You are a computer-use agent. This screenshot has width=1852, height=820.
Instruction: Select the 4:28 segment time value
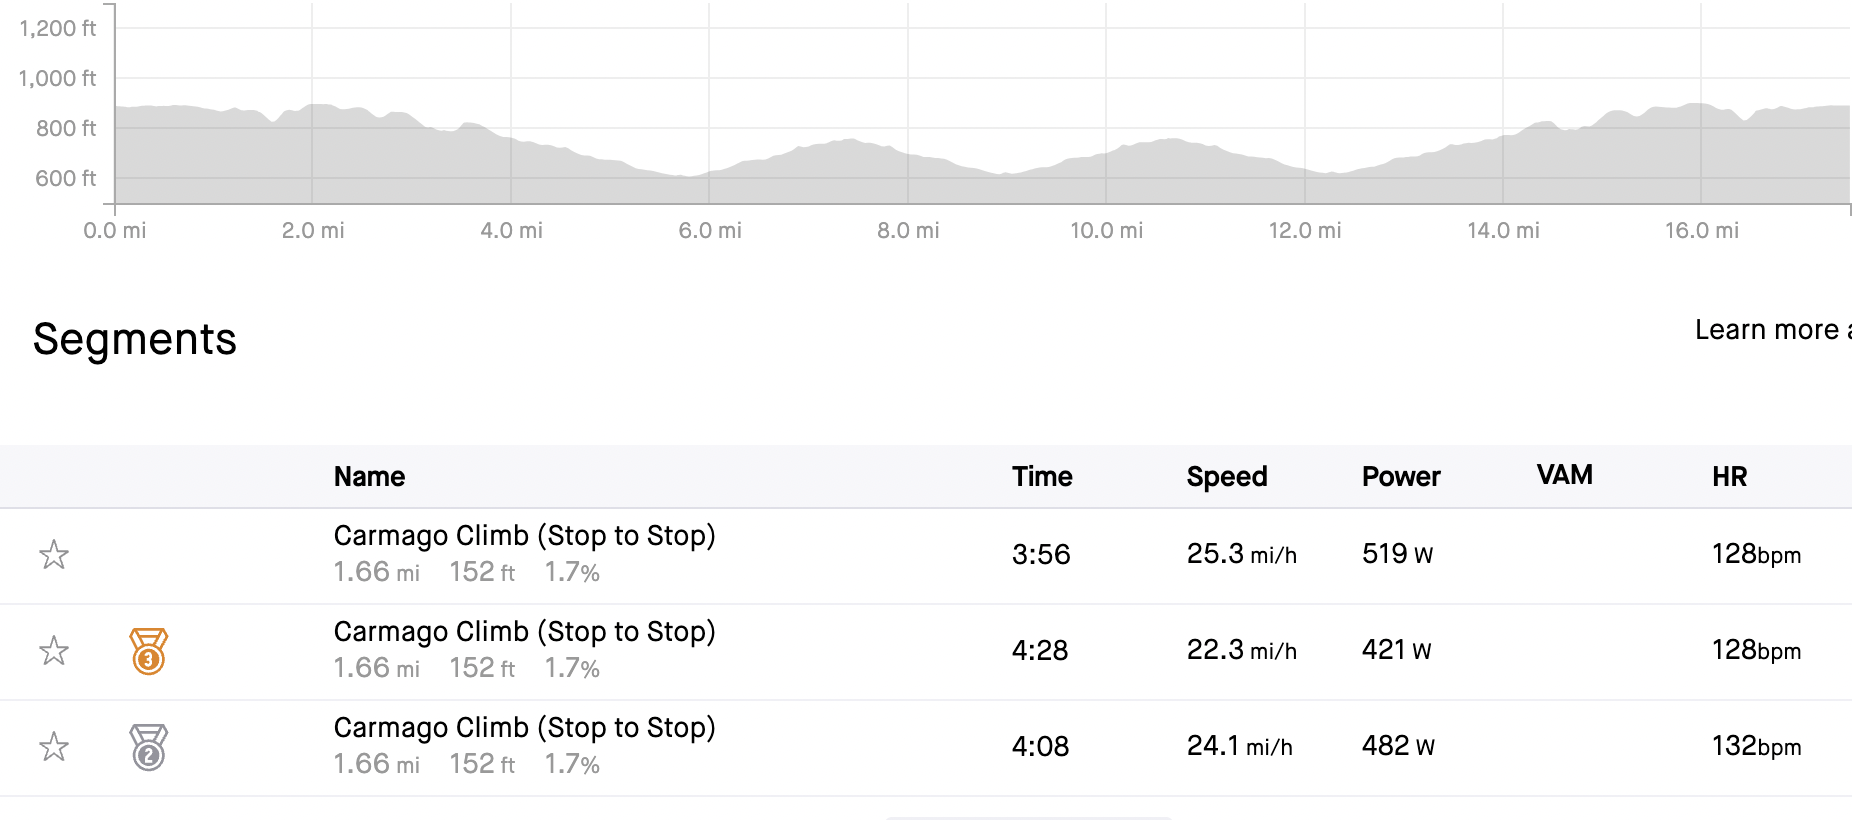point(1042,650)
